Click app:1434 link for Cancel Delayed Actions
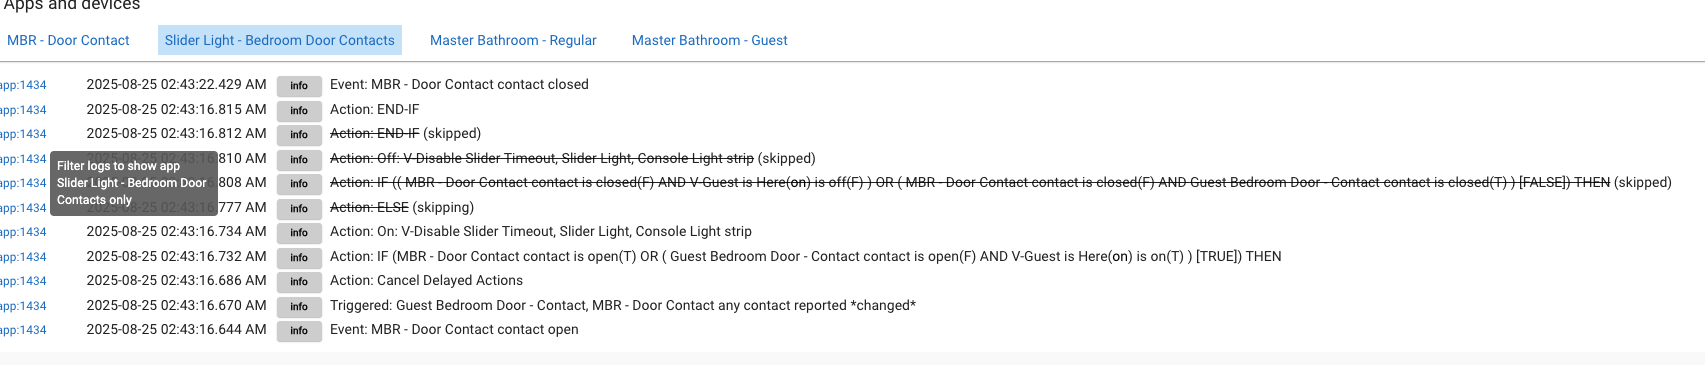Screen dimensions: 1705x365 (x=23, y=281)
